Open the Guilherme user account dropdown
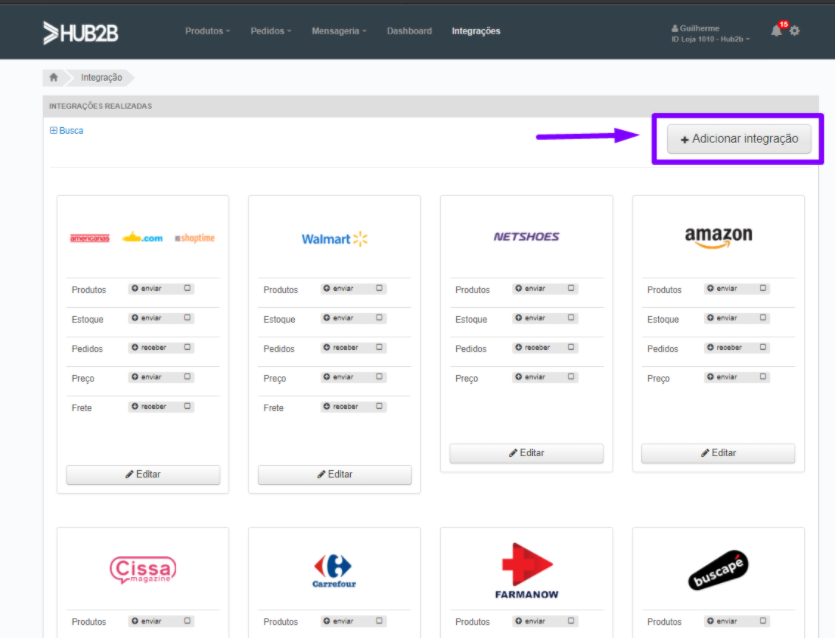 [710, 33]
